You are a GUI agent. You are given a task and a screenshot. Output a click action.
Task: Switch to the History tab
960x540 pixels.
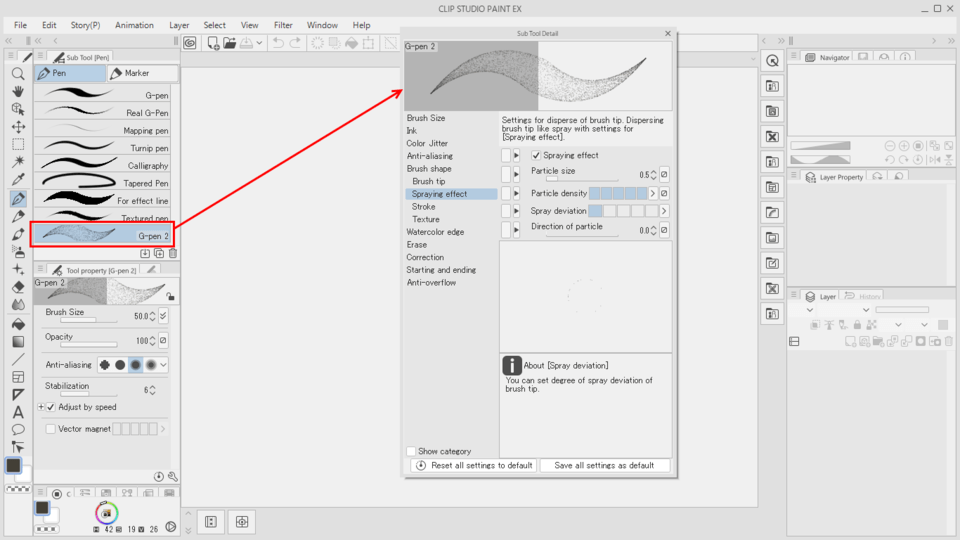tap(862, 296)
